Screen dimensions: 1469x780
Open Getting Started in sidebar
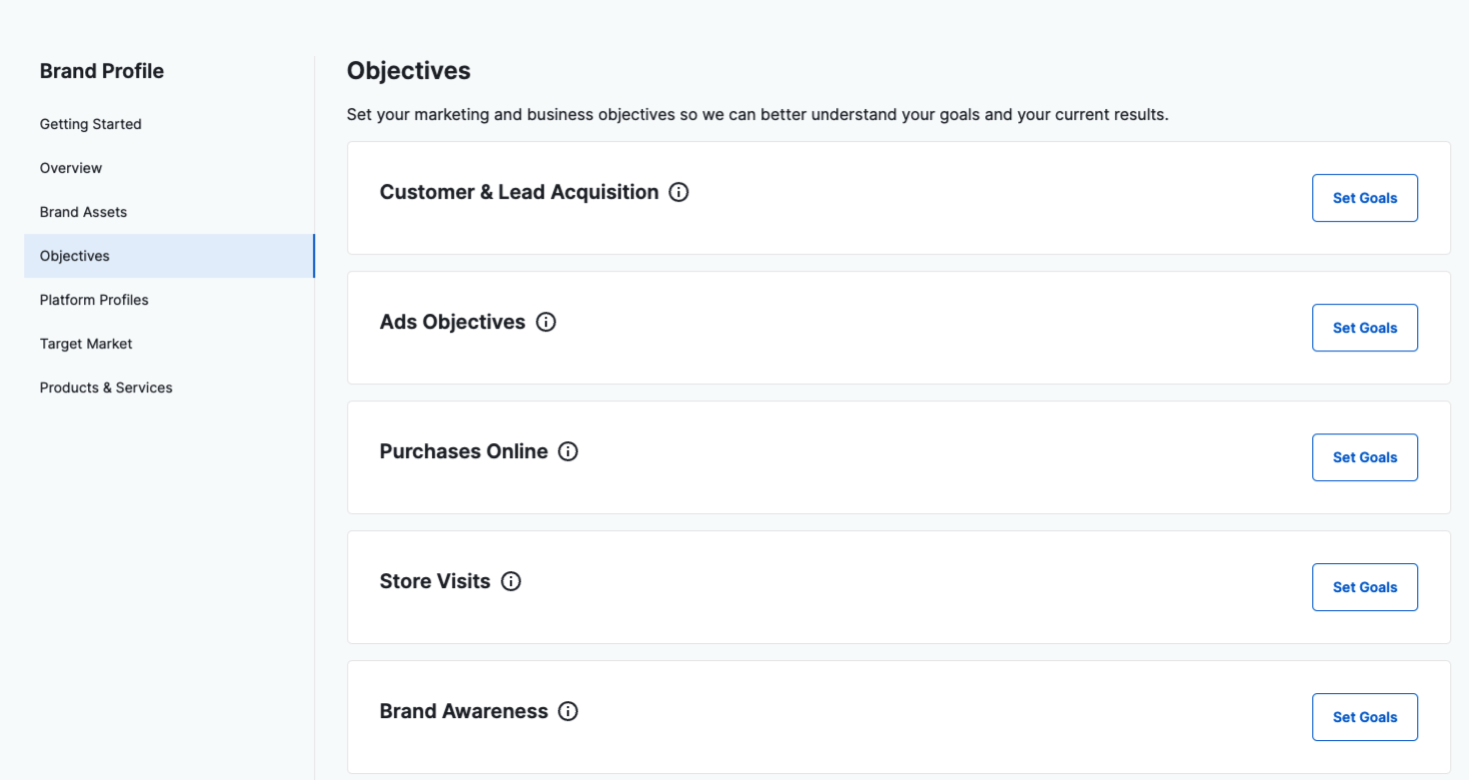[91, 124]
